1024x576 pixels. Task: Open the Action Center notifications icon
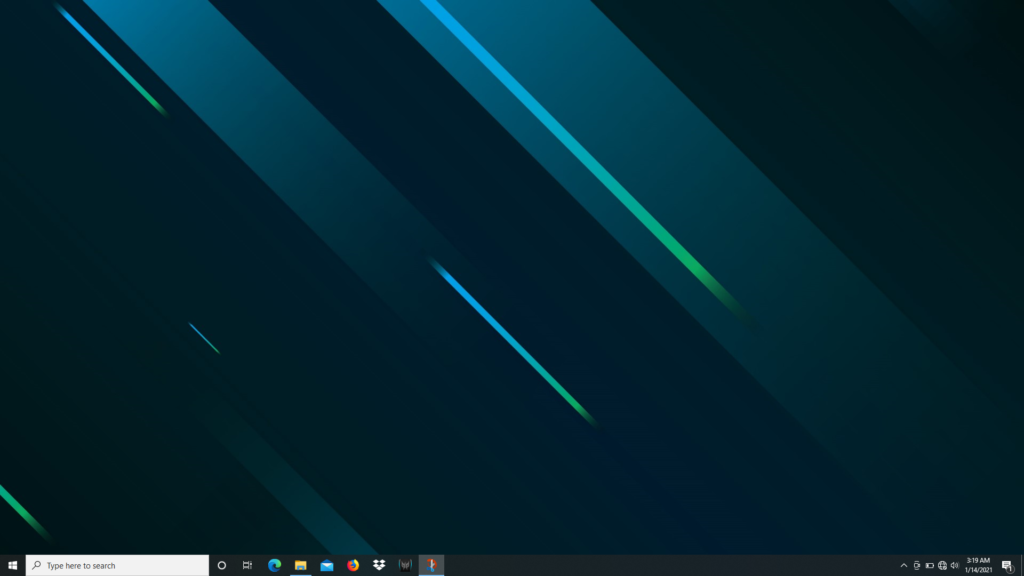tap(1008, 566)
